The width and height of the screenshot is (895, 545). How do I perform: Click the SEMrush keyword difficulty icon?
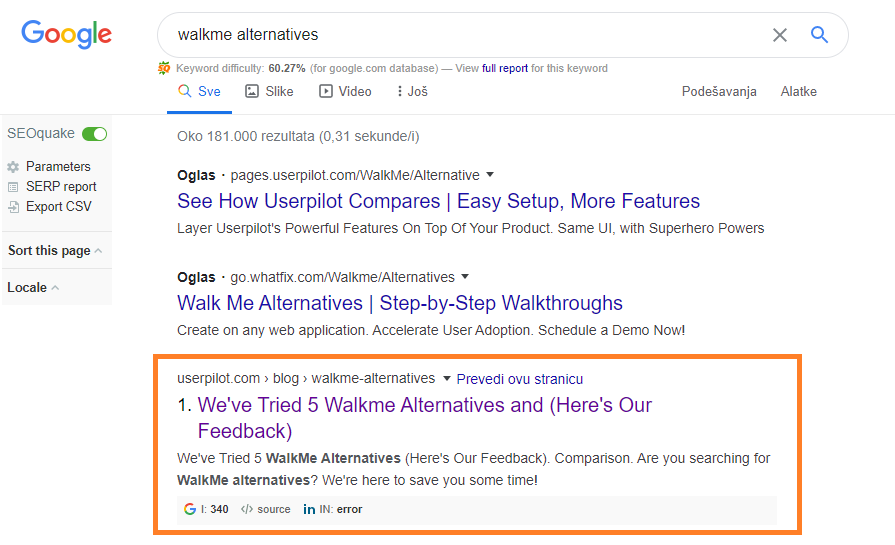(x=164, y=68)
